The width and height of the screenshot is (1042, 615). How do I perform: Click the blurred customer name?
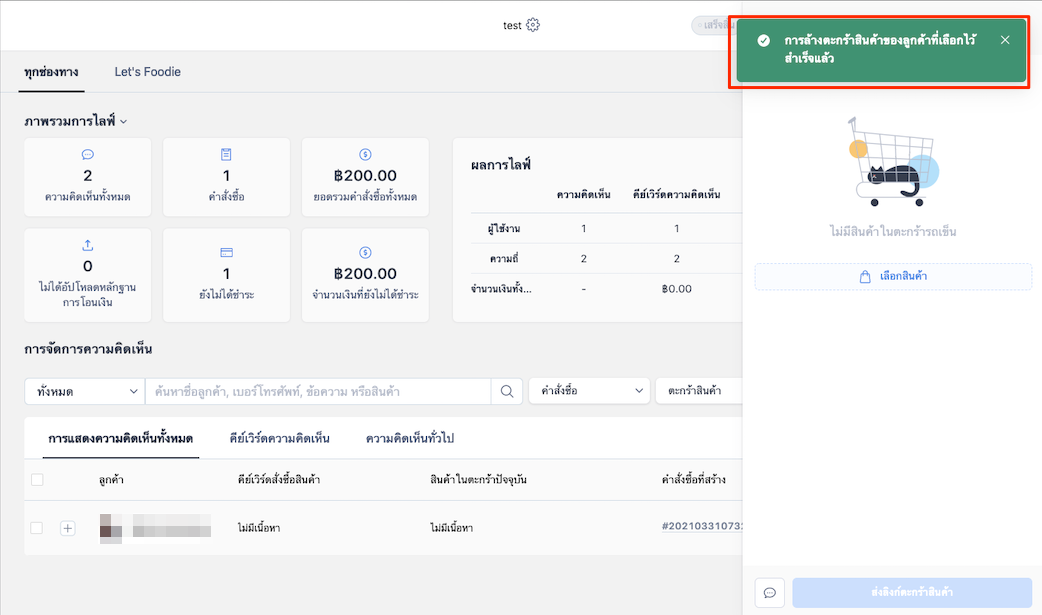(171, 528)
